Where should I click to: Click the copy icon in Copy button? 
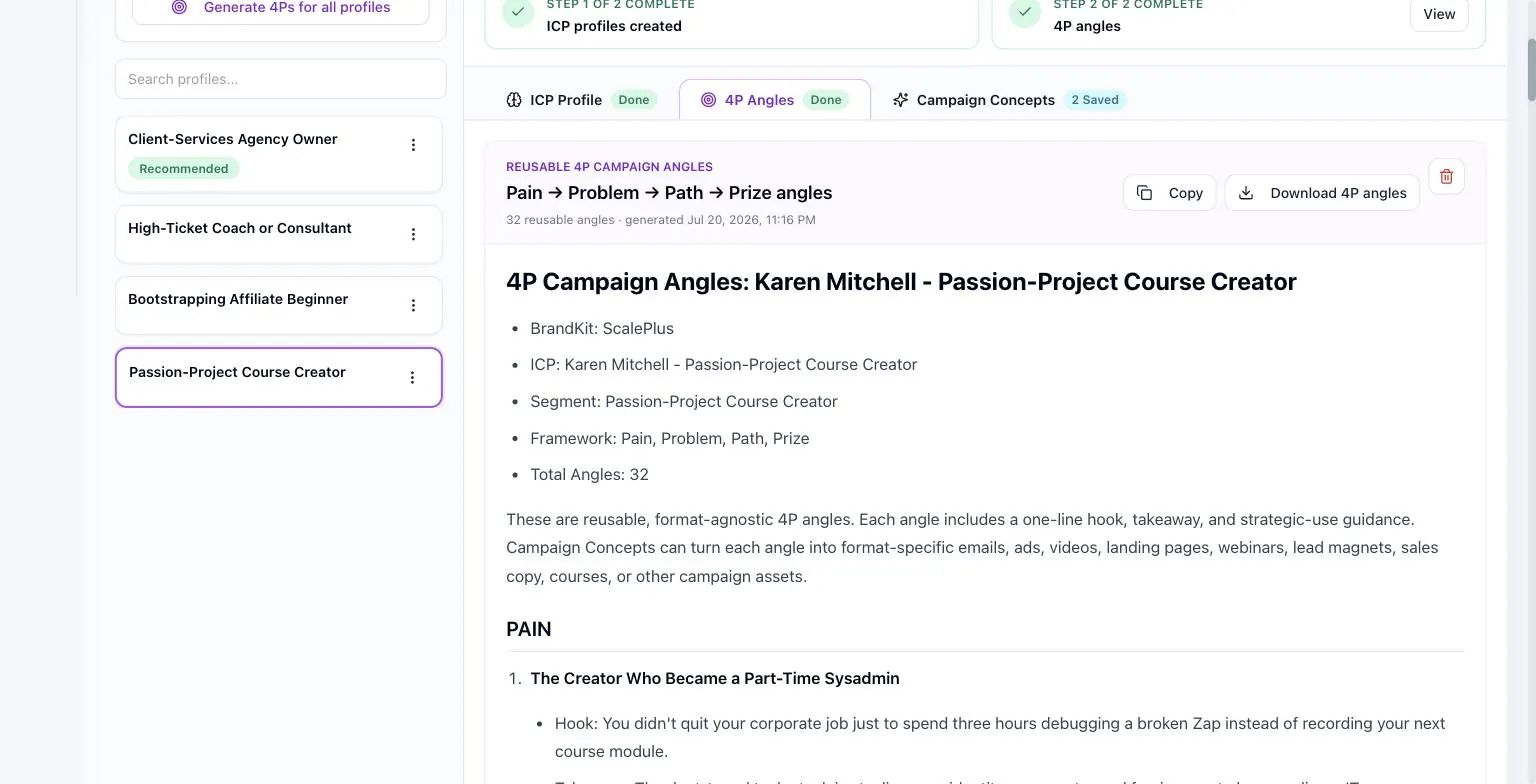(1144, 193)
